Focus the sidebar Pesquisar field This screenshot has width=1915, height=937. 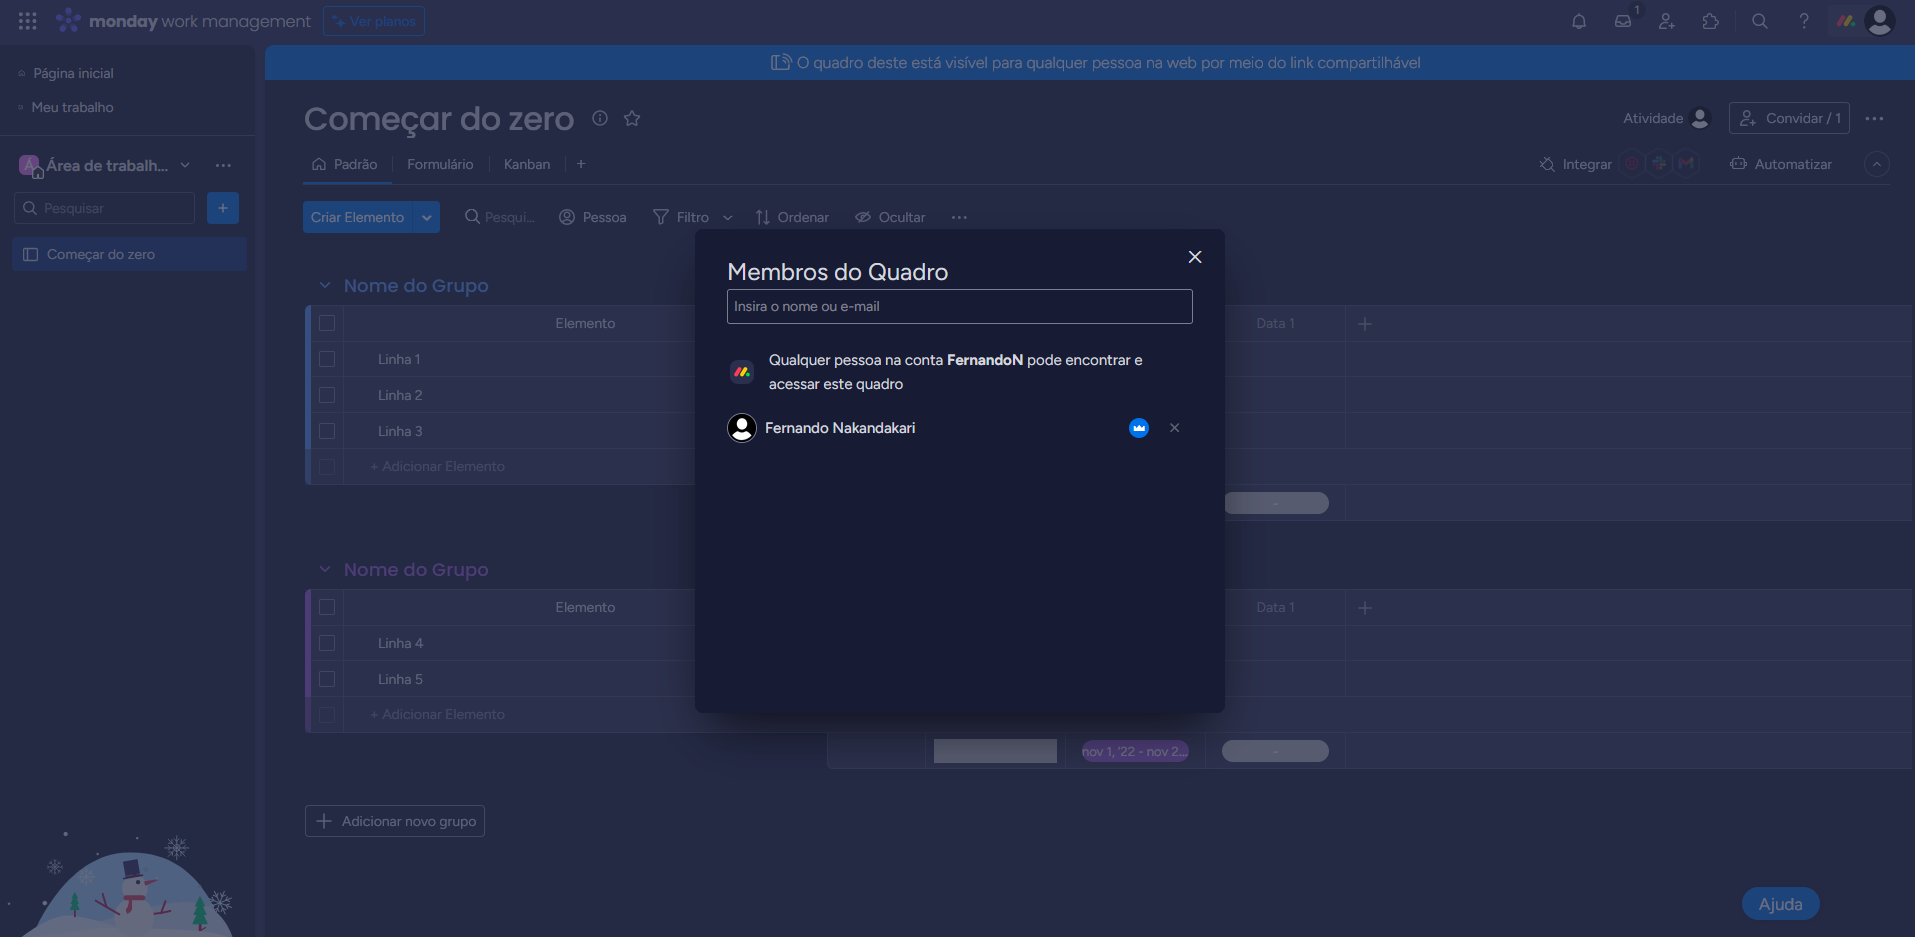[x=105, y=208]
